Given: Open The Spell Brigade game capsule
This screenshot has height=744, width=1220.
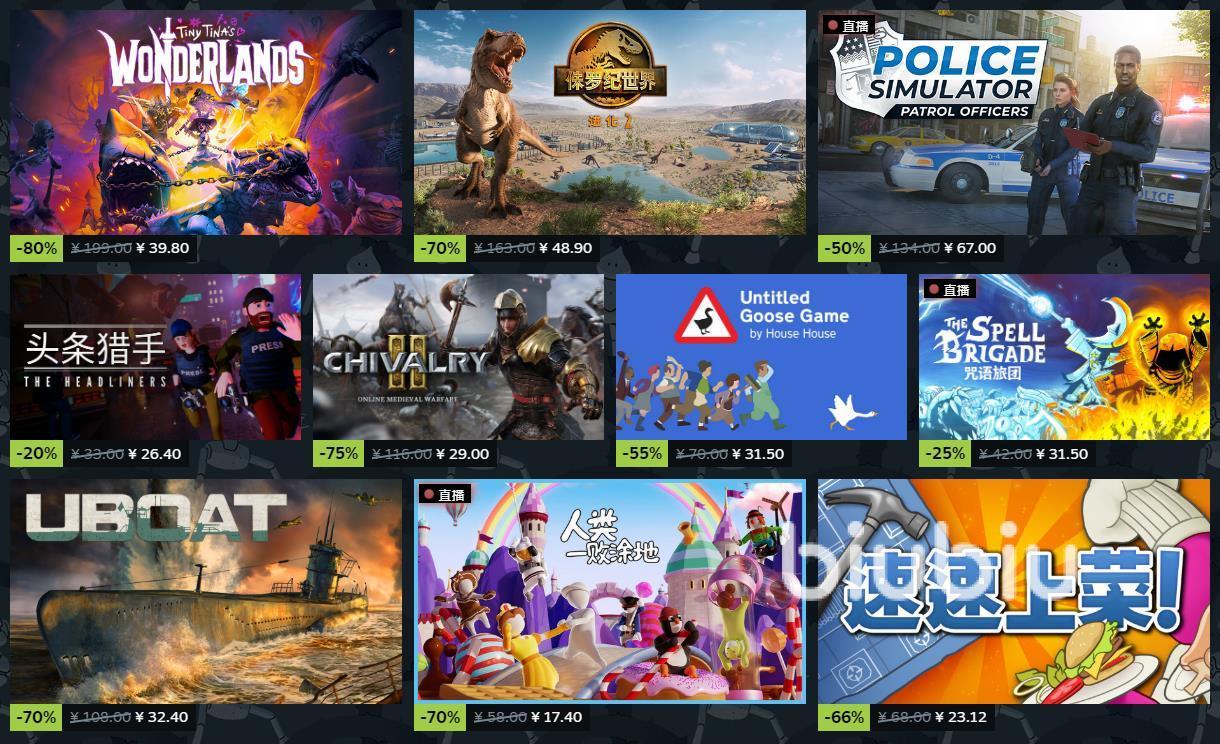Looking at the screenshot, I should click(x=1065, y=357).
